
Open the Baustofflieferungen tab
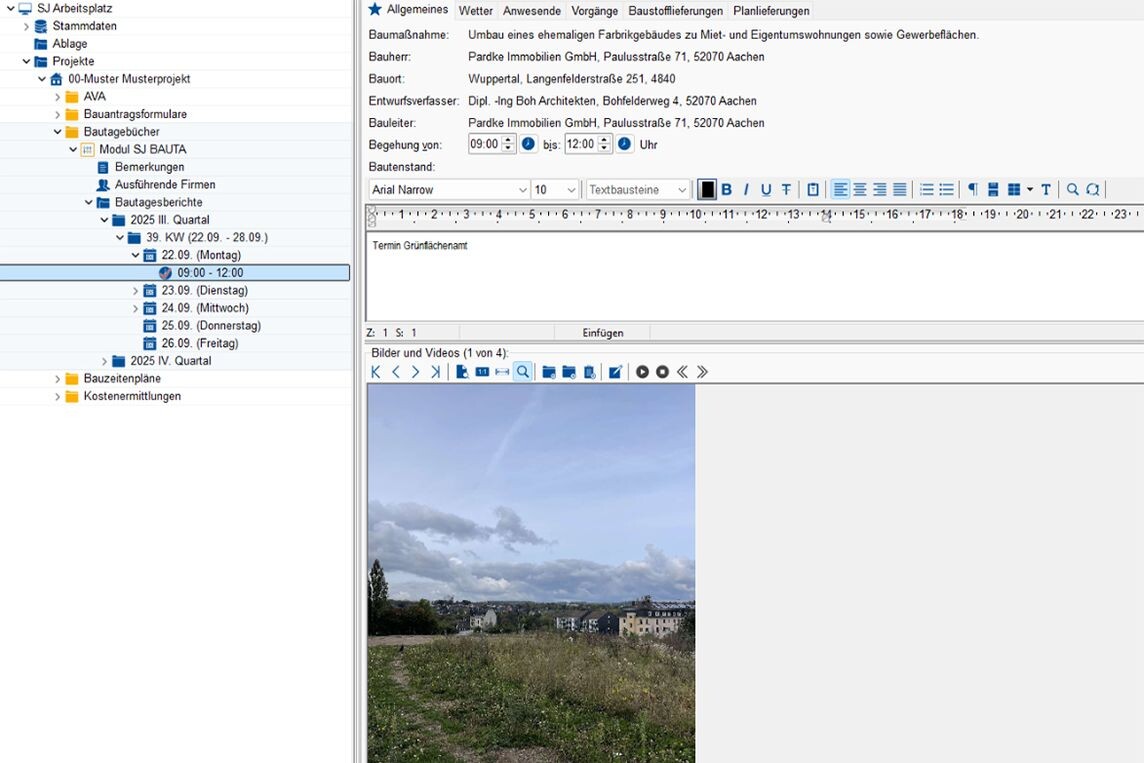point(675,11)
